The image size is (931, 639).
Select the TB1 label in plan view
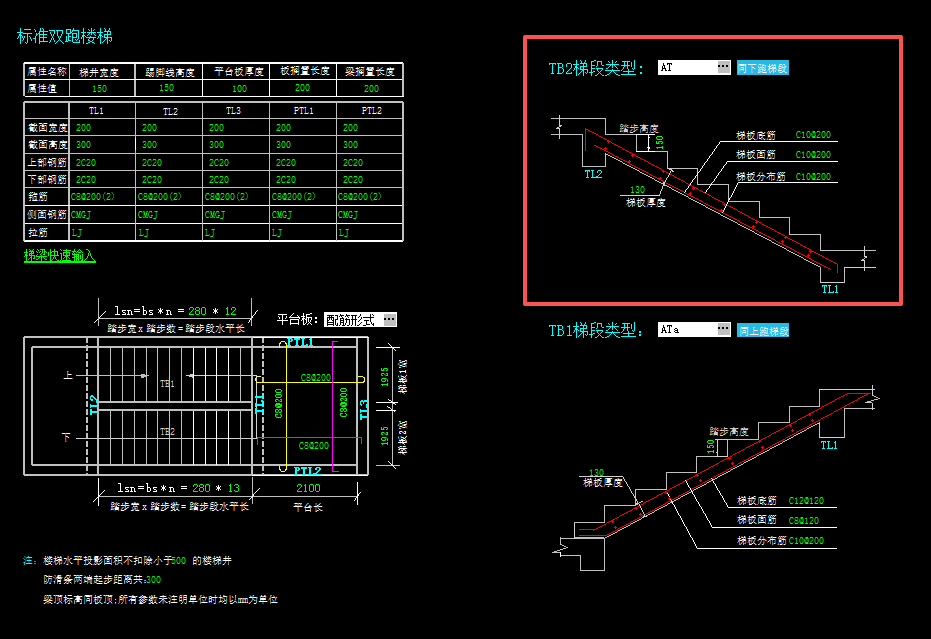[167, 384]
